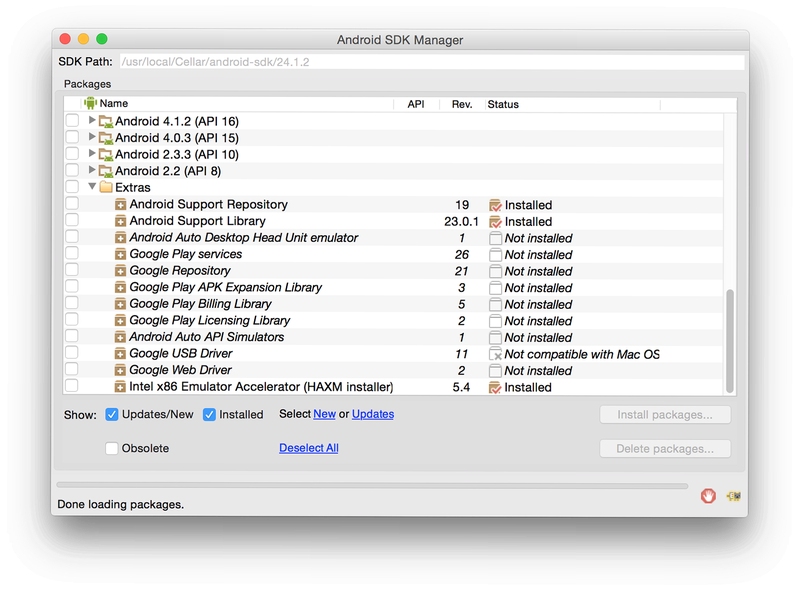Click the Install packages button

point(665,414)
